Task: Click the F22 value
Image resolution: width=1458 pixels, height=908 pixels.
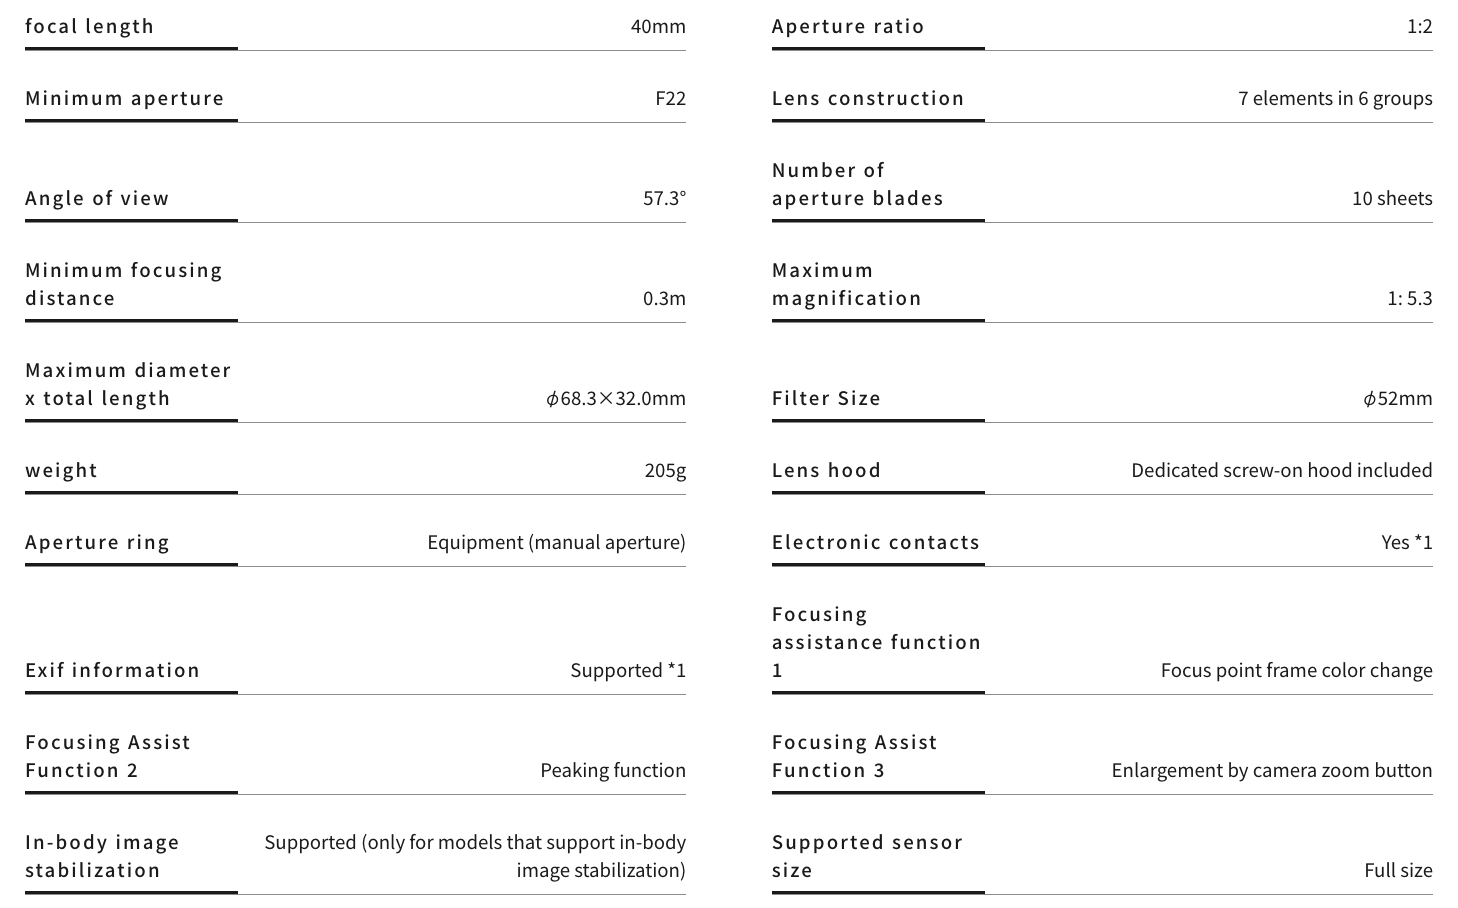Action: 670,99
